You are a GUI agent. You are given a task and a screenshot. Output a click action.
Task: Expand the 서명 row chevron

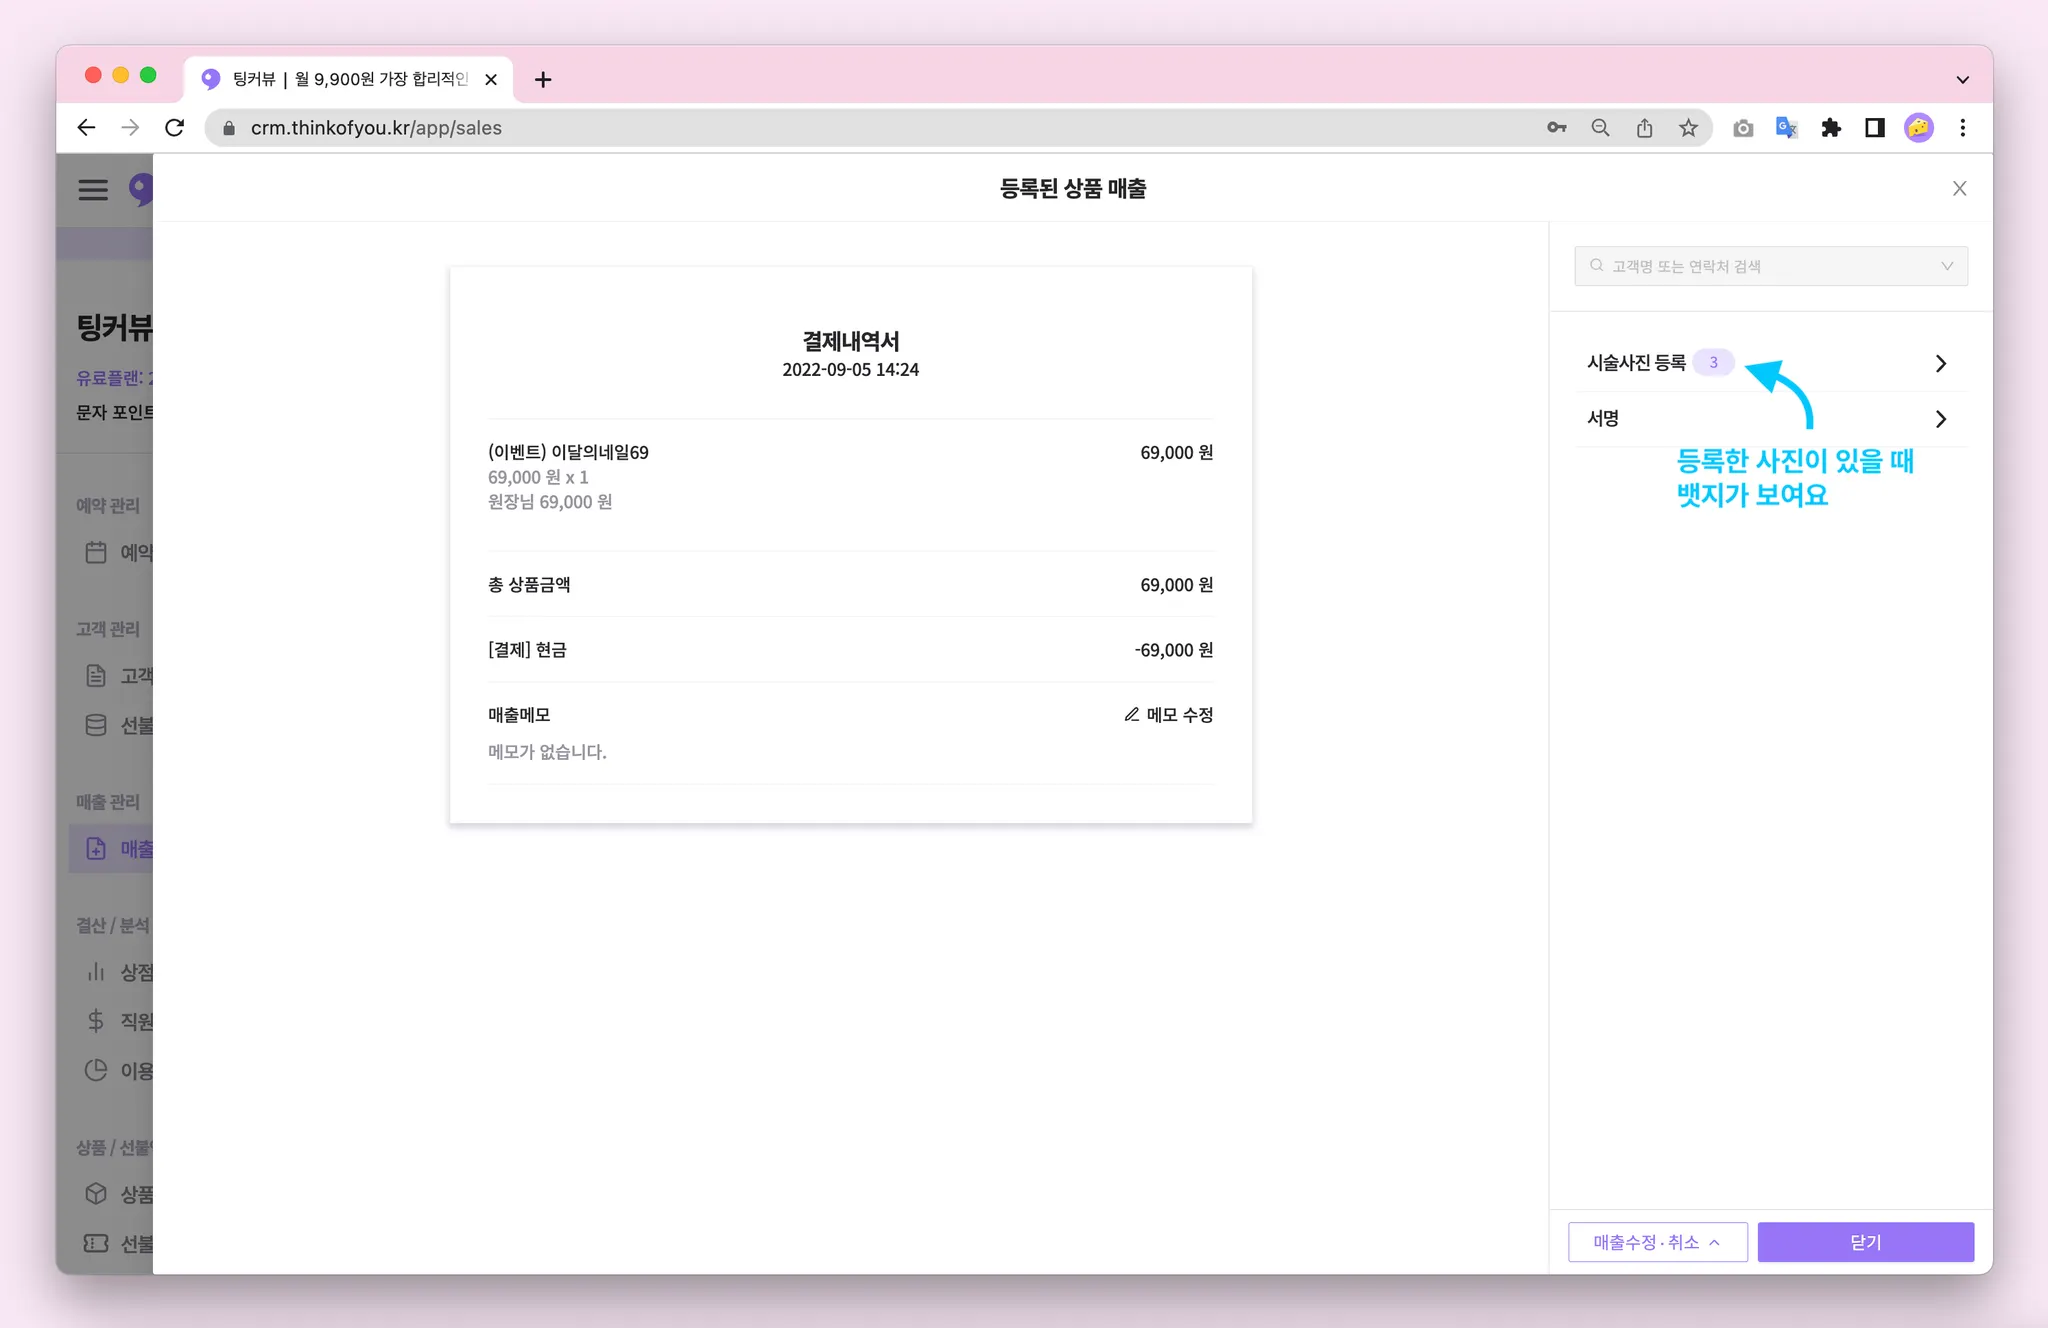pos(1940,419)
